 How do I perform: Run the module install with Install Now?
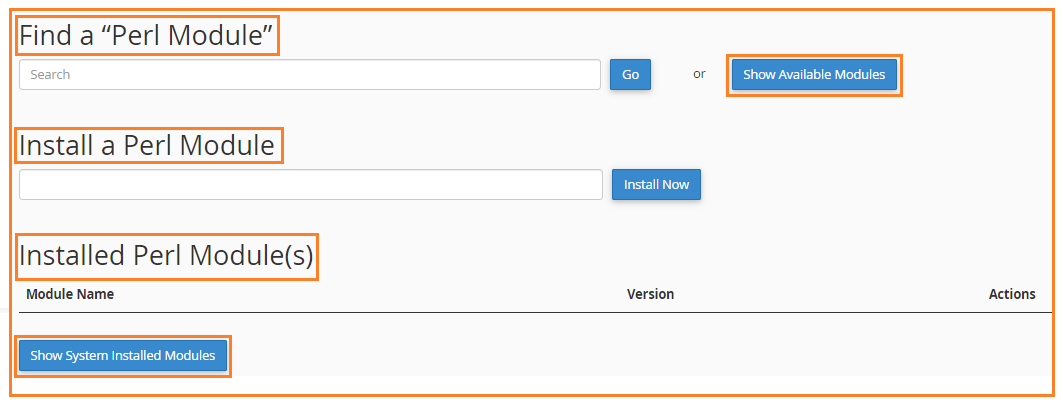click(x=656, y=185)
